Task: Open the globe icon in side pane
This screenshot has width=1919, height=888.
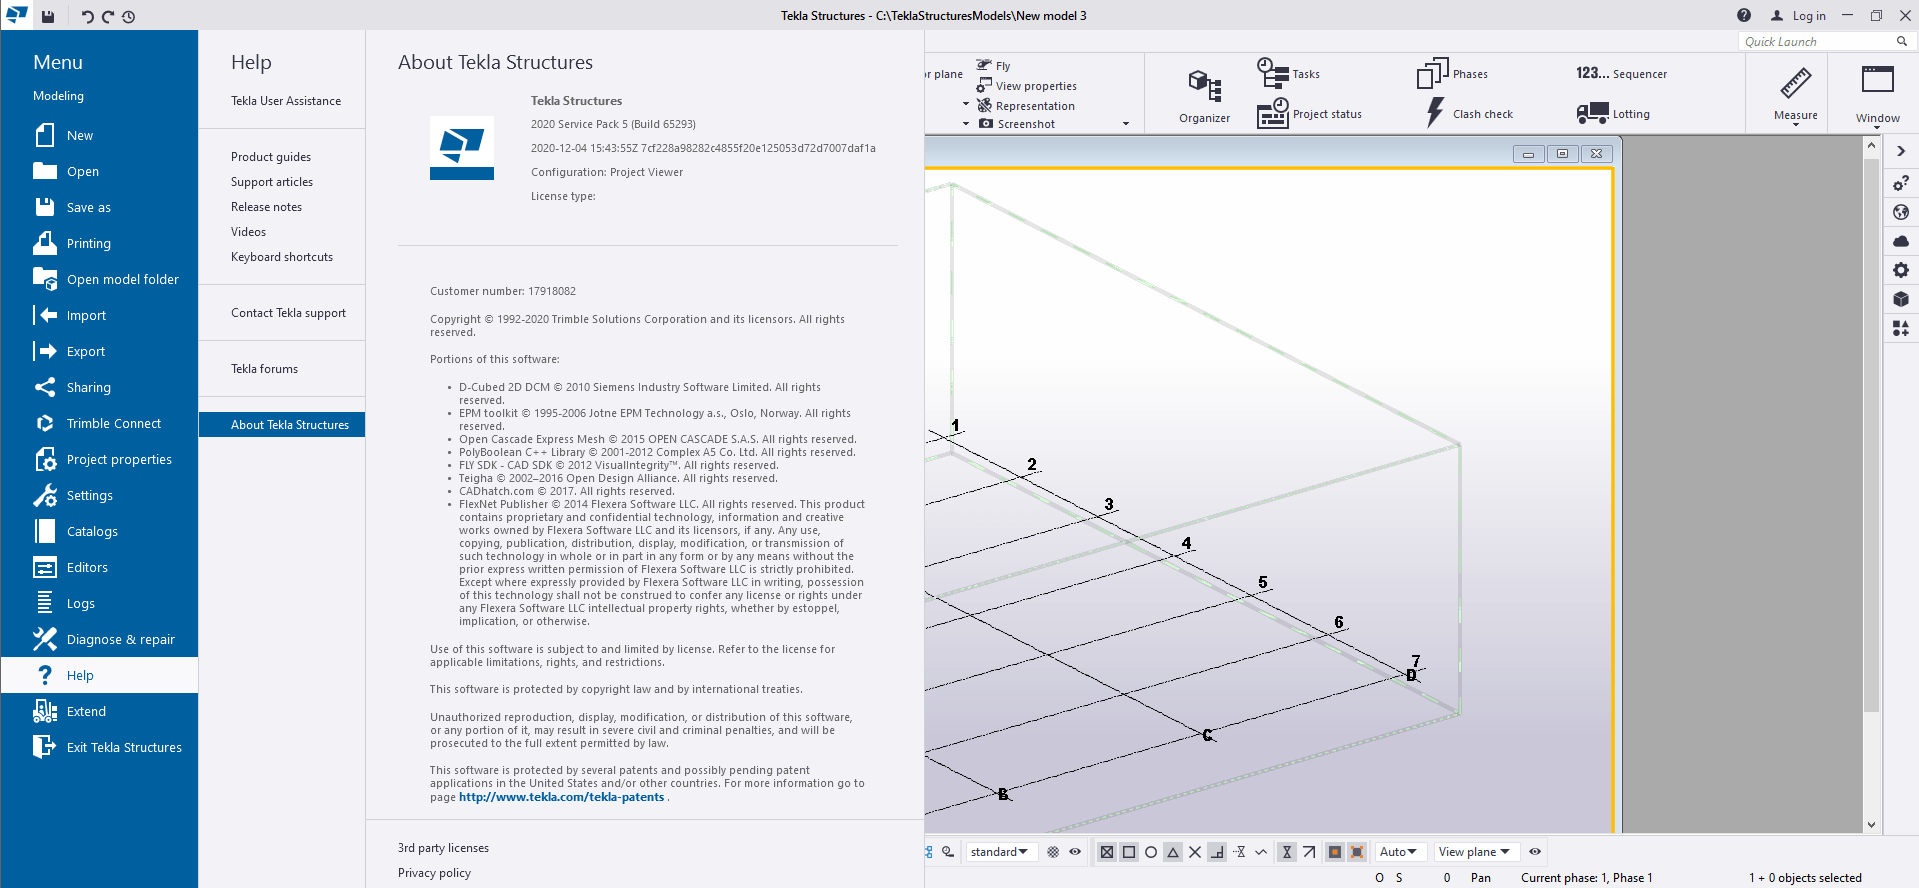Action: [1901, 212]
